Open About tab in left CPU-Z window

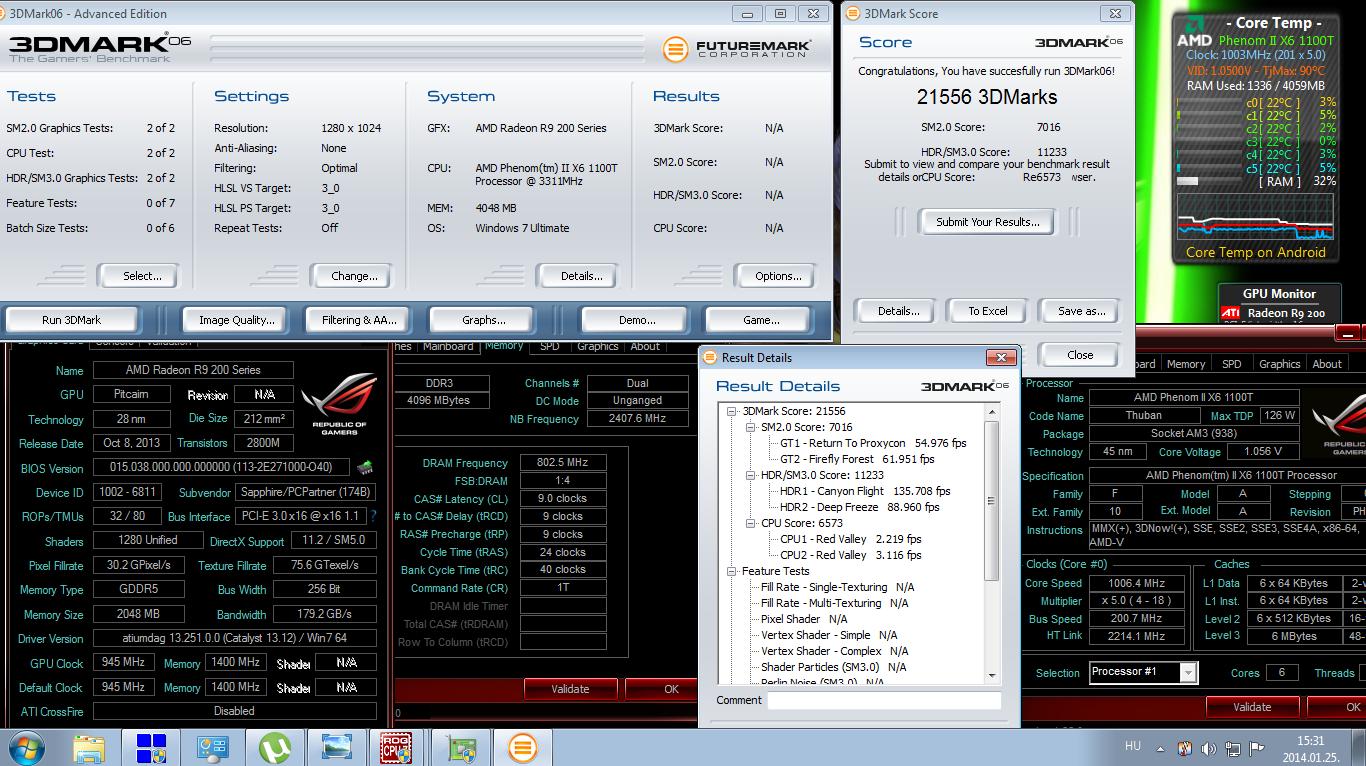(x=645, y=346)
